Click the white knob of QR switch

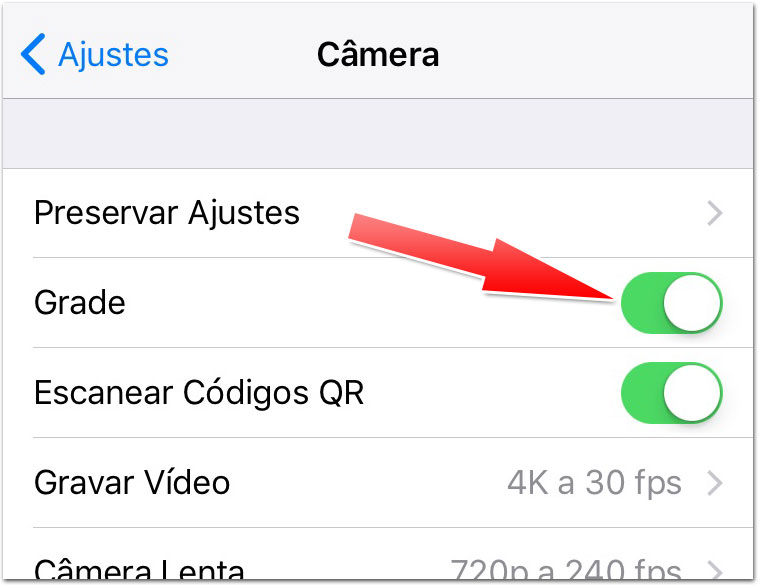tap(692, 393)
